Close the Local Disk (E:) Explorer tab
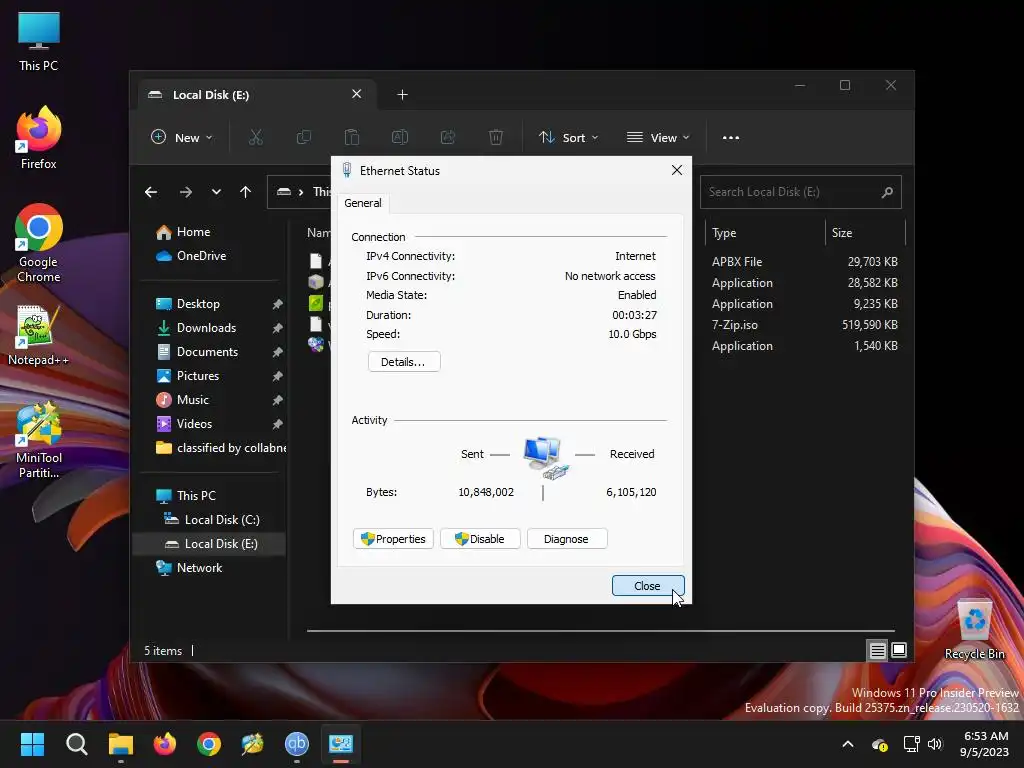The width and height of the screenshot is (1024, 768). click(x=357, y=94)
